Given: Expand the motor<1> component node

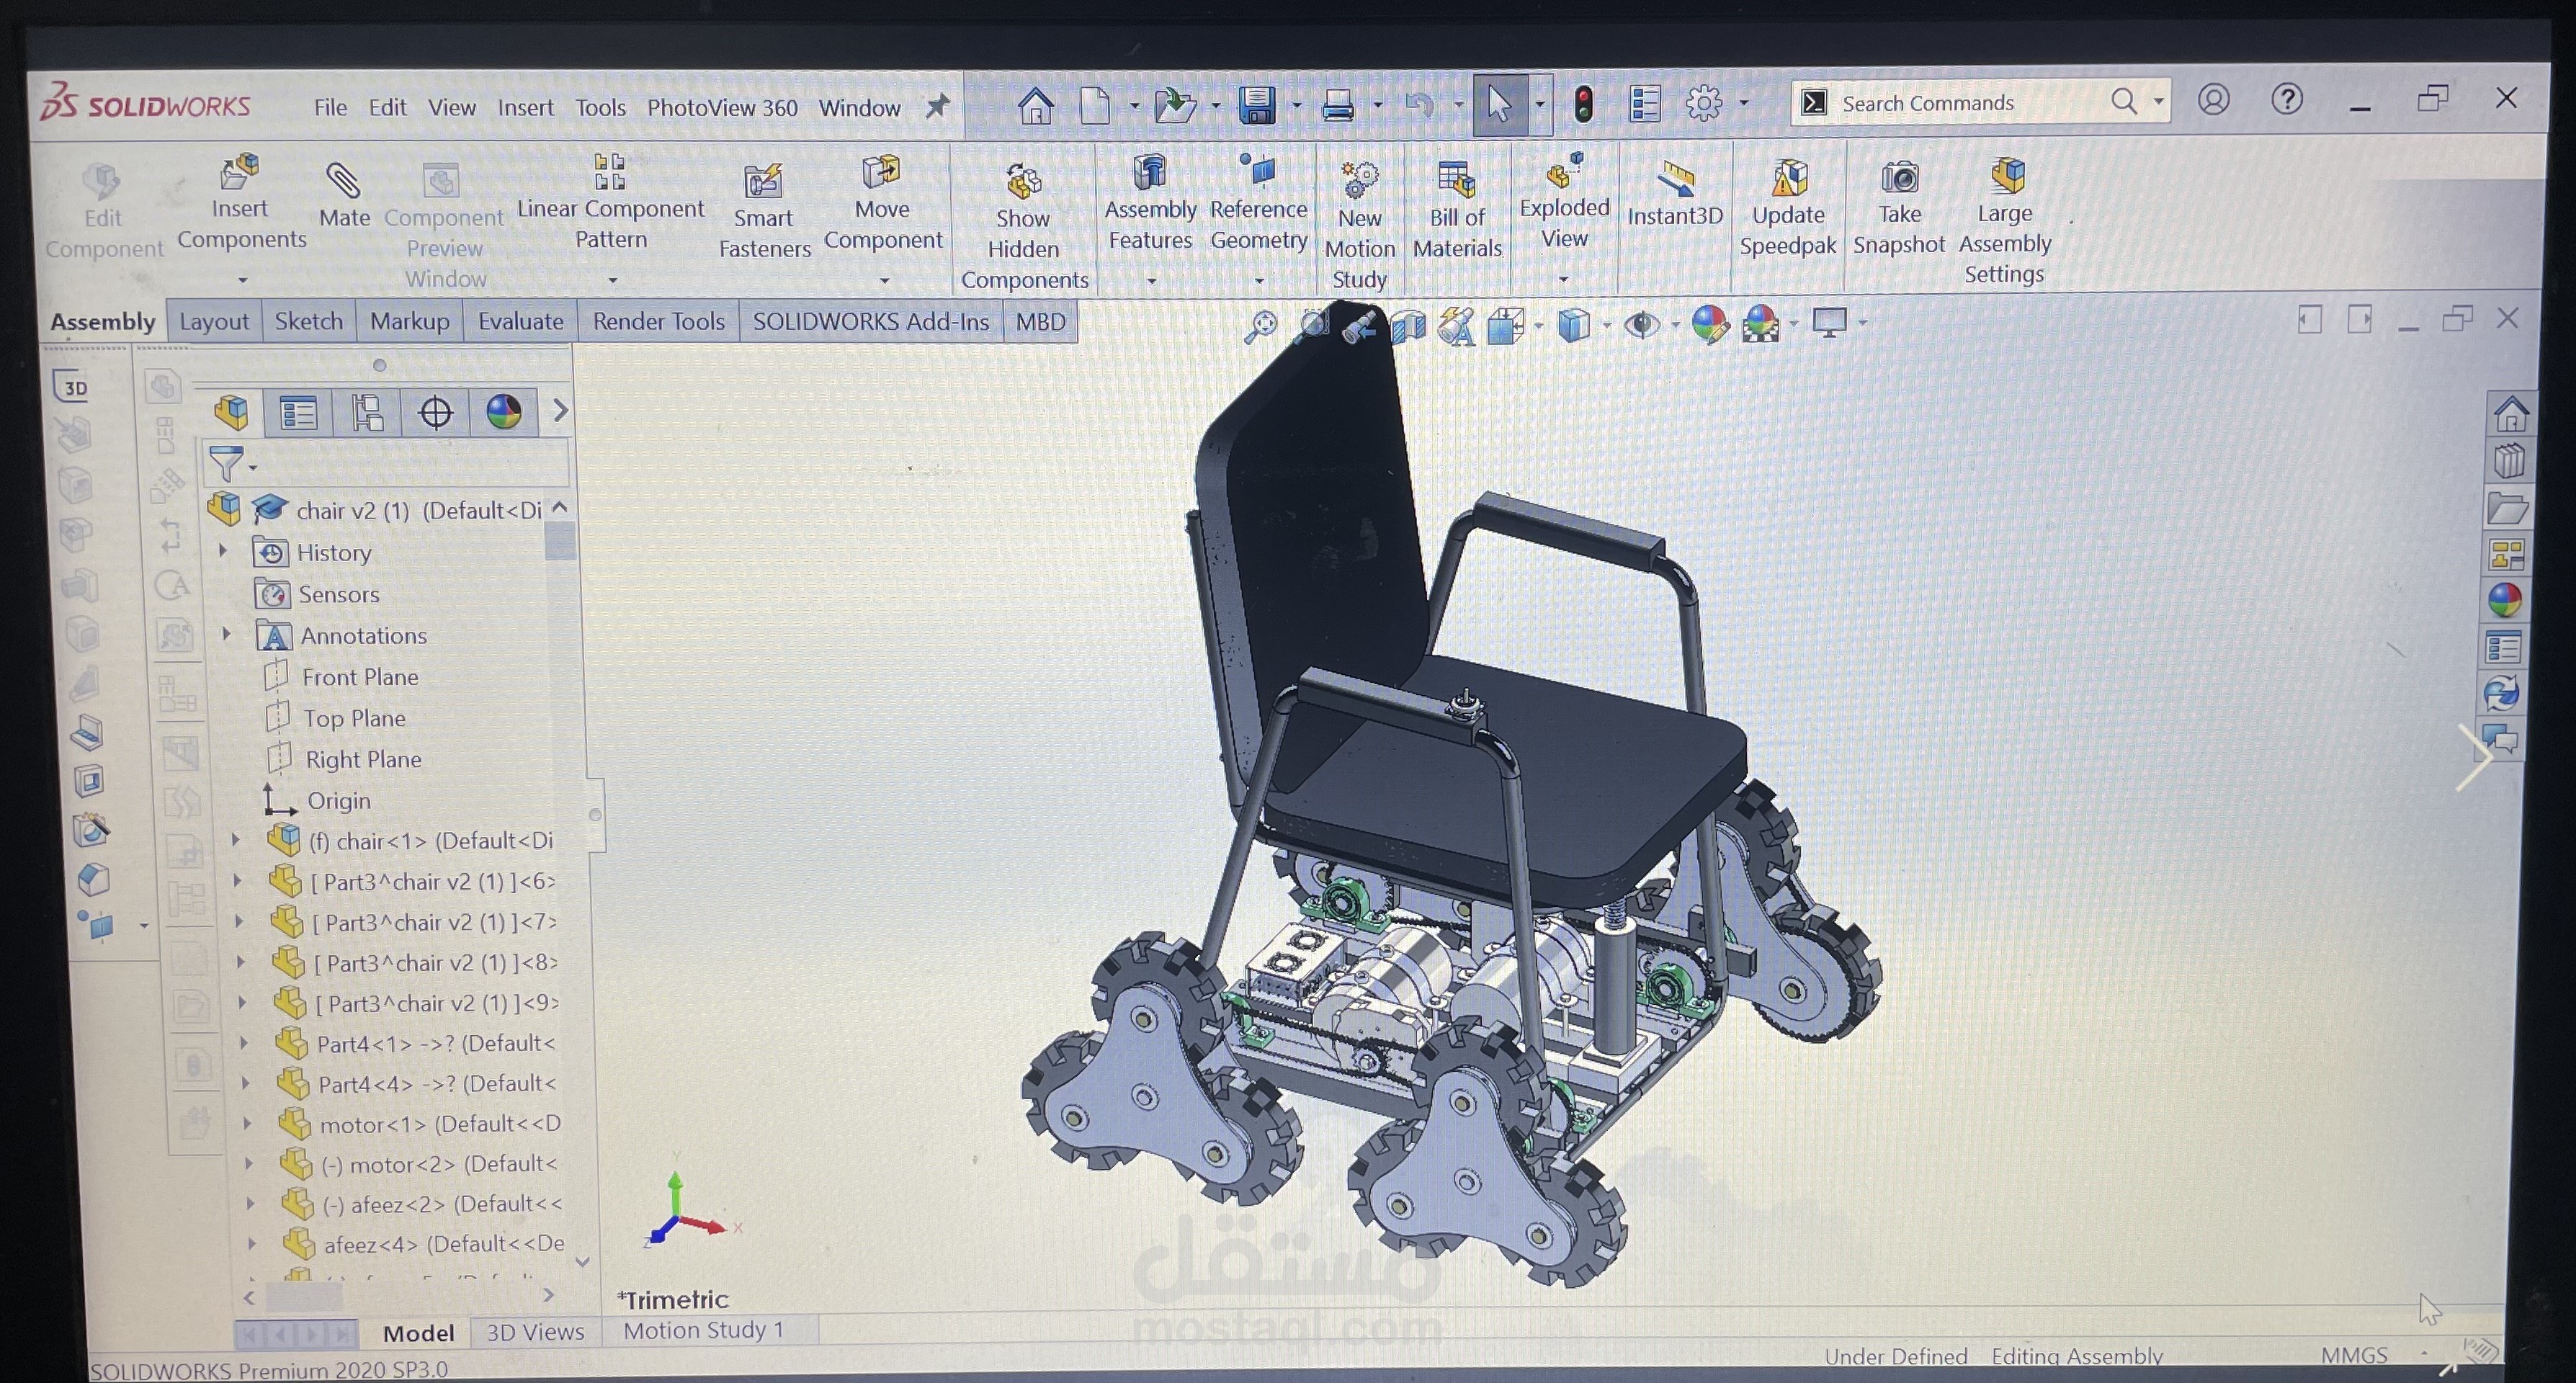Looking at the screenshot, I should pyautogui.click(x=247, y=1123).
